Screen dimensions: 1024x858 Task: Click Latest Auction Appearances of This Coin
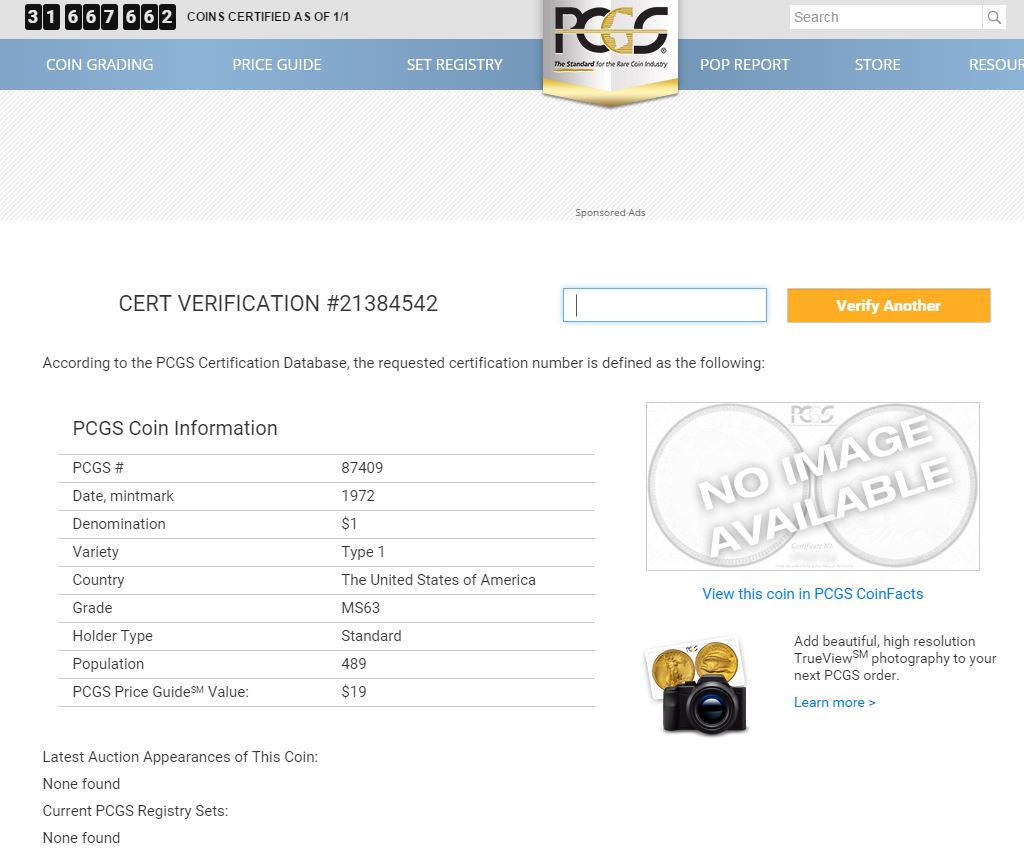(x=180, y=757)
